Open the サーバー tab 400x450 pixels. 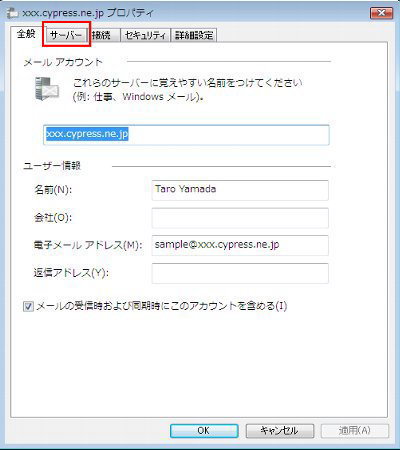66,35
